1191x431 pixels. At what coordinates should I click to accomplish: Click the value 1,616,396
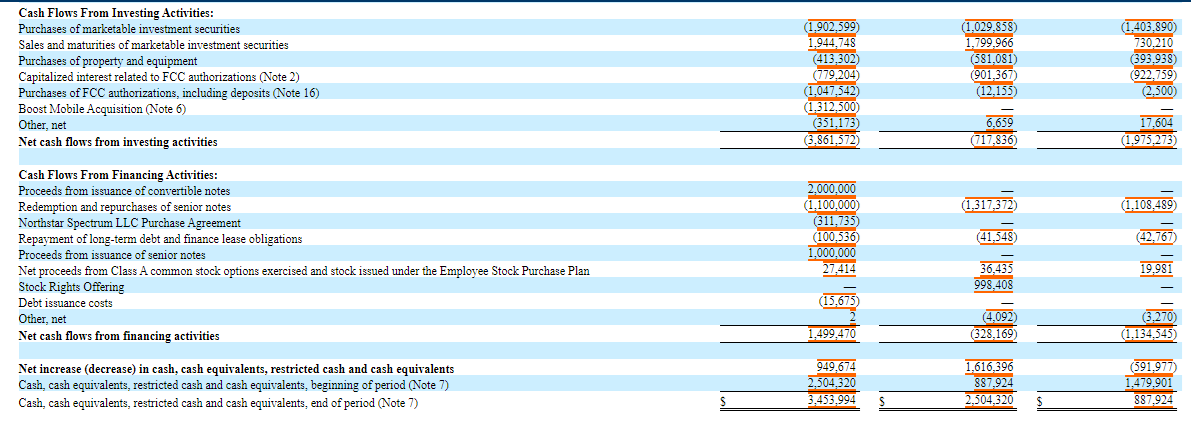990,369
